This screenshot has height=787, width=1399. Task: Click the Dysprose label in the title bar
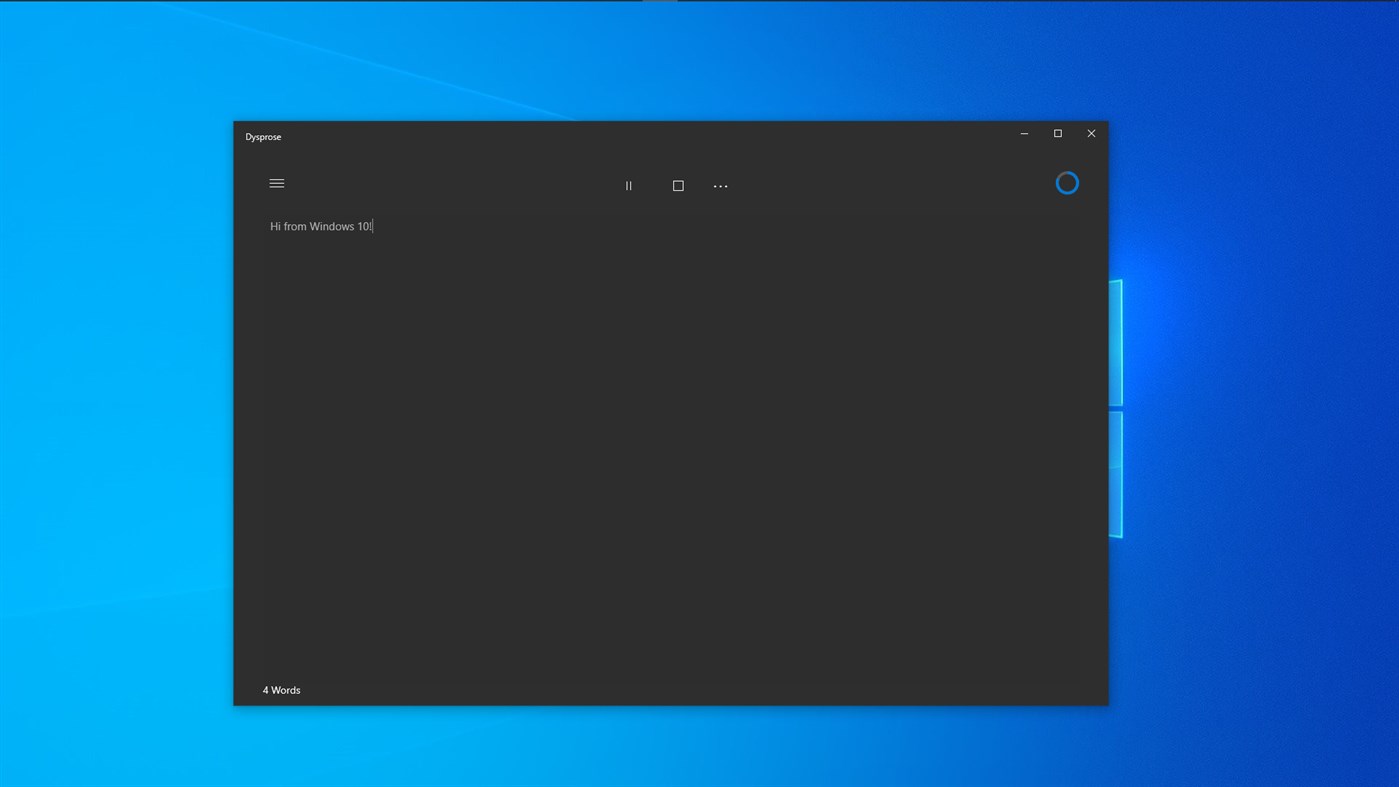point(263,136)
